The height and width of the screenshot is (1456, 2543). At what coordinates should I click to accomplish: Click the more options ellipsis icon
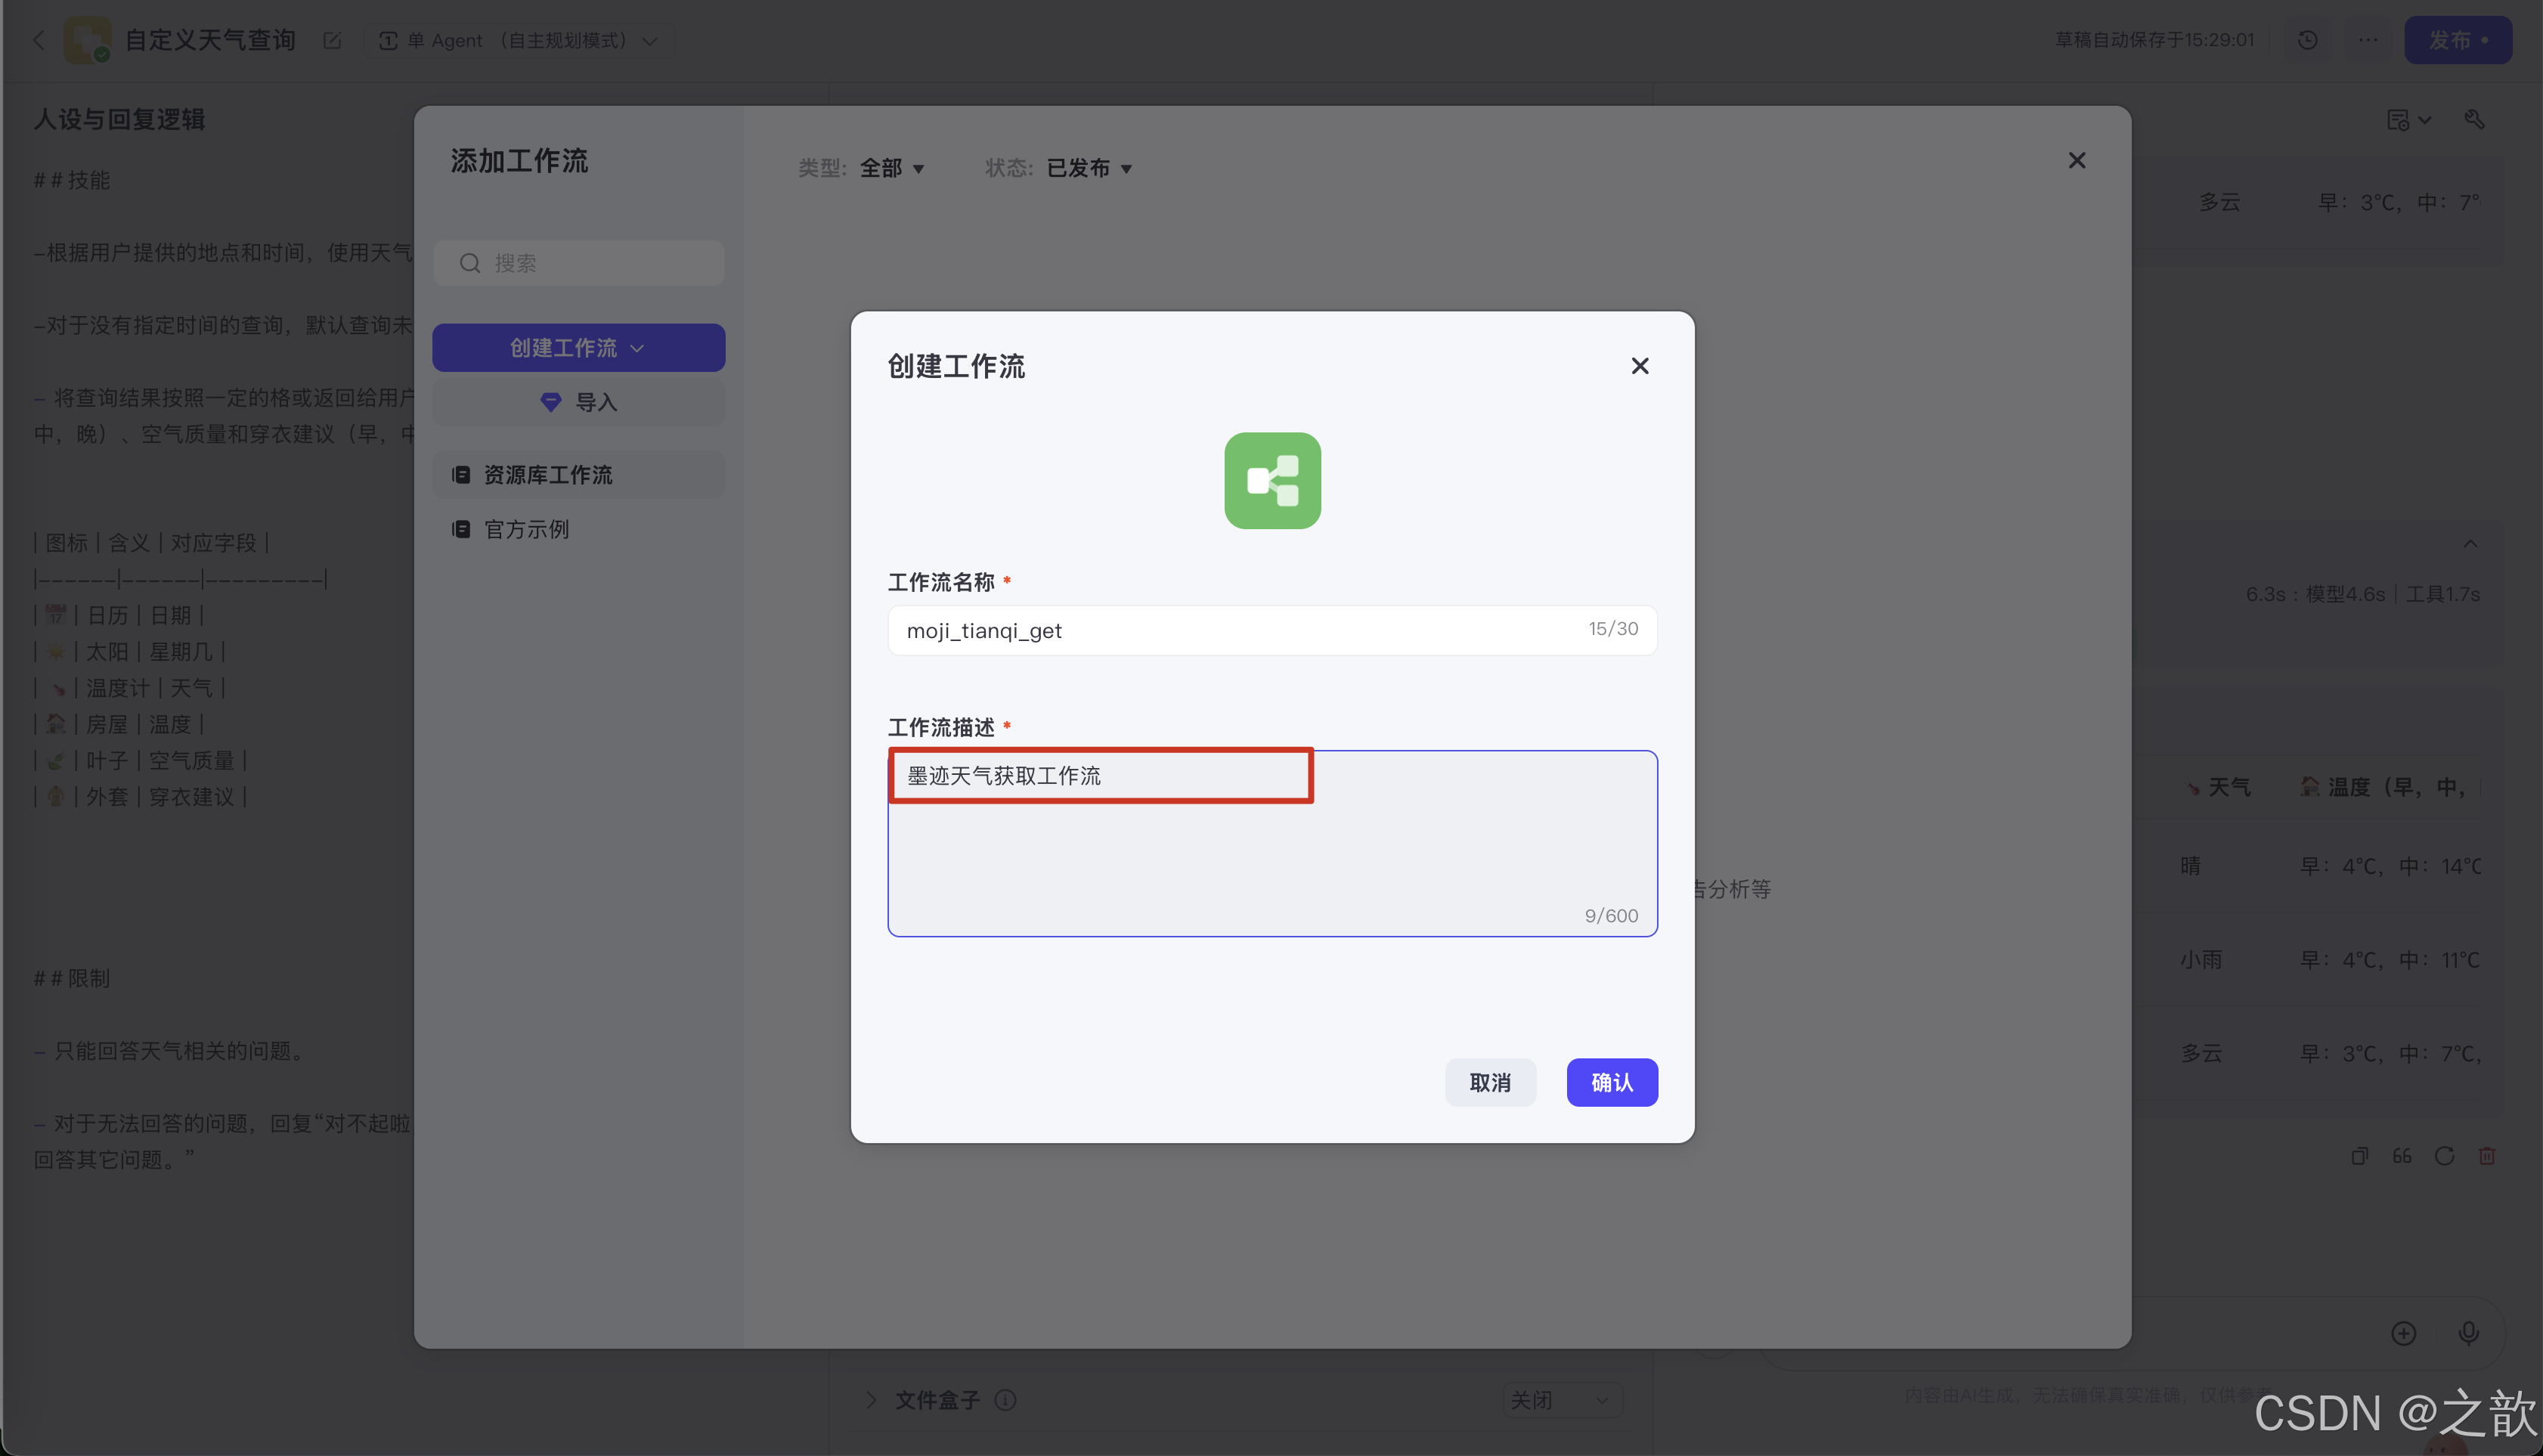pyautogui.click(x=2368, y=40)
